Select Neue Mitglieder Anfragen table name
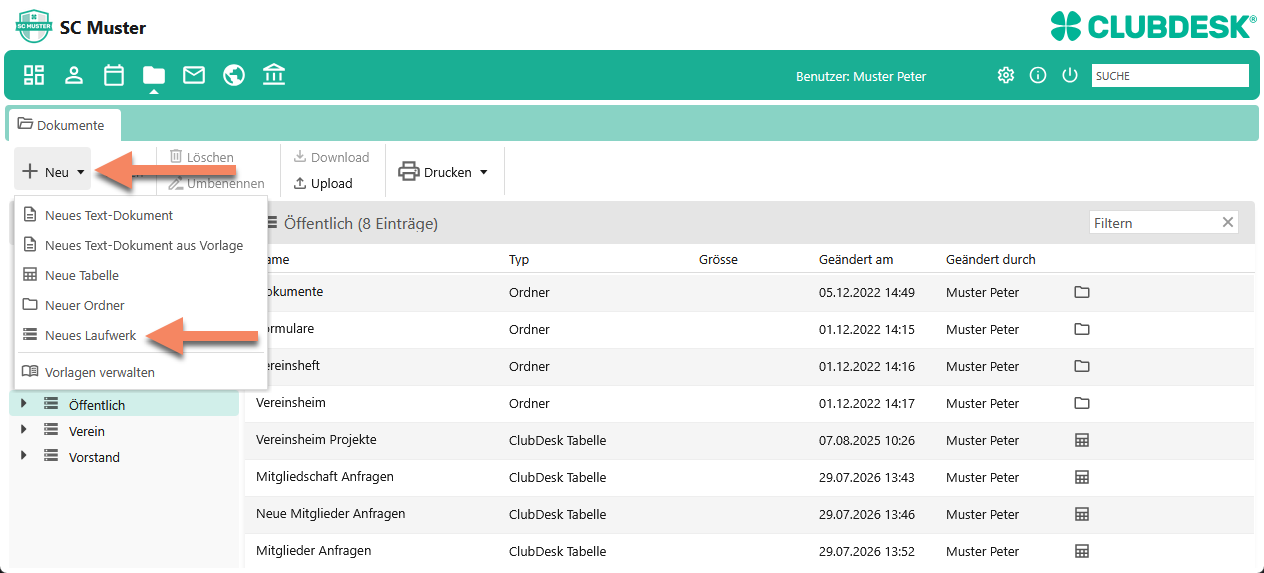The image size is (1264, 573). pos(331,513)
